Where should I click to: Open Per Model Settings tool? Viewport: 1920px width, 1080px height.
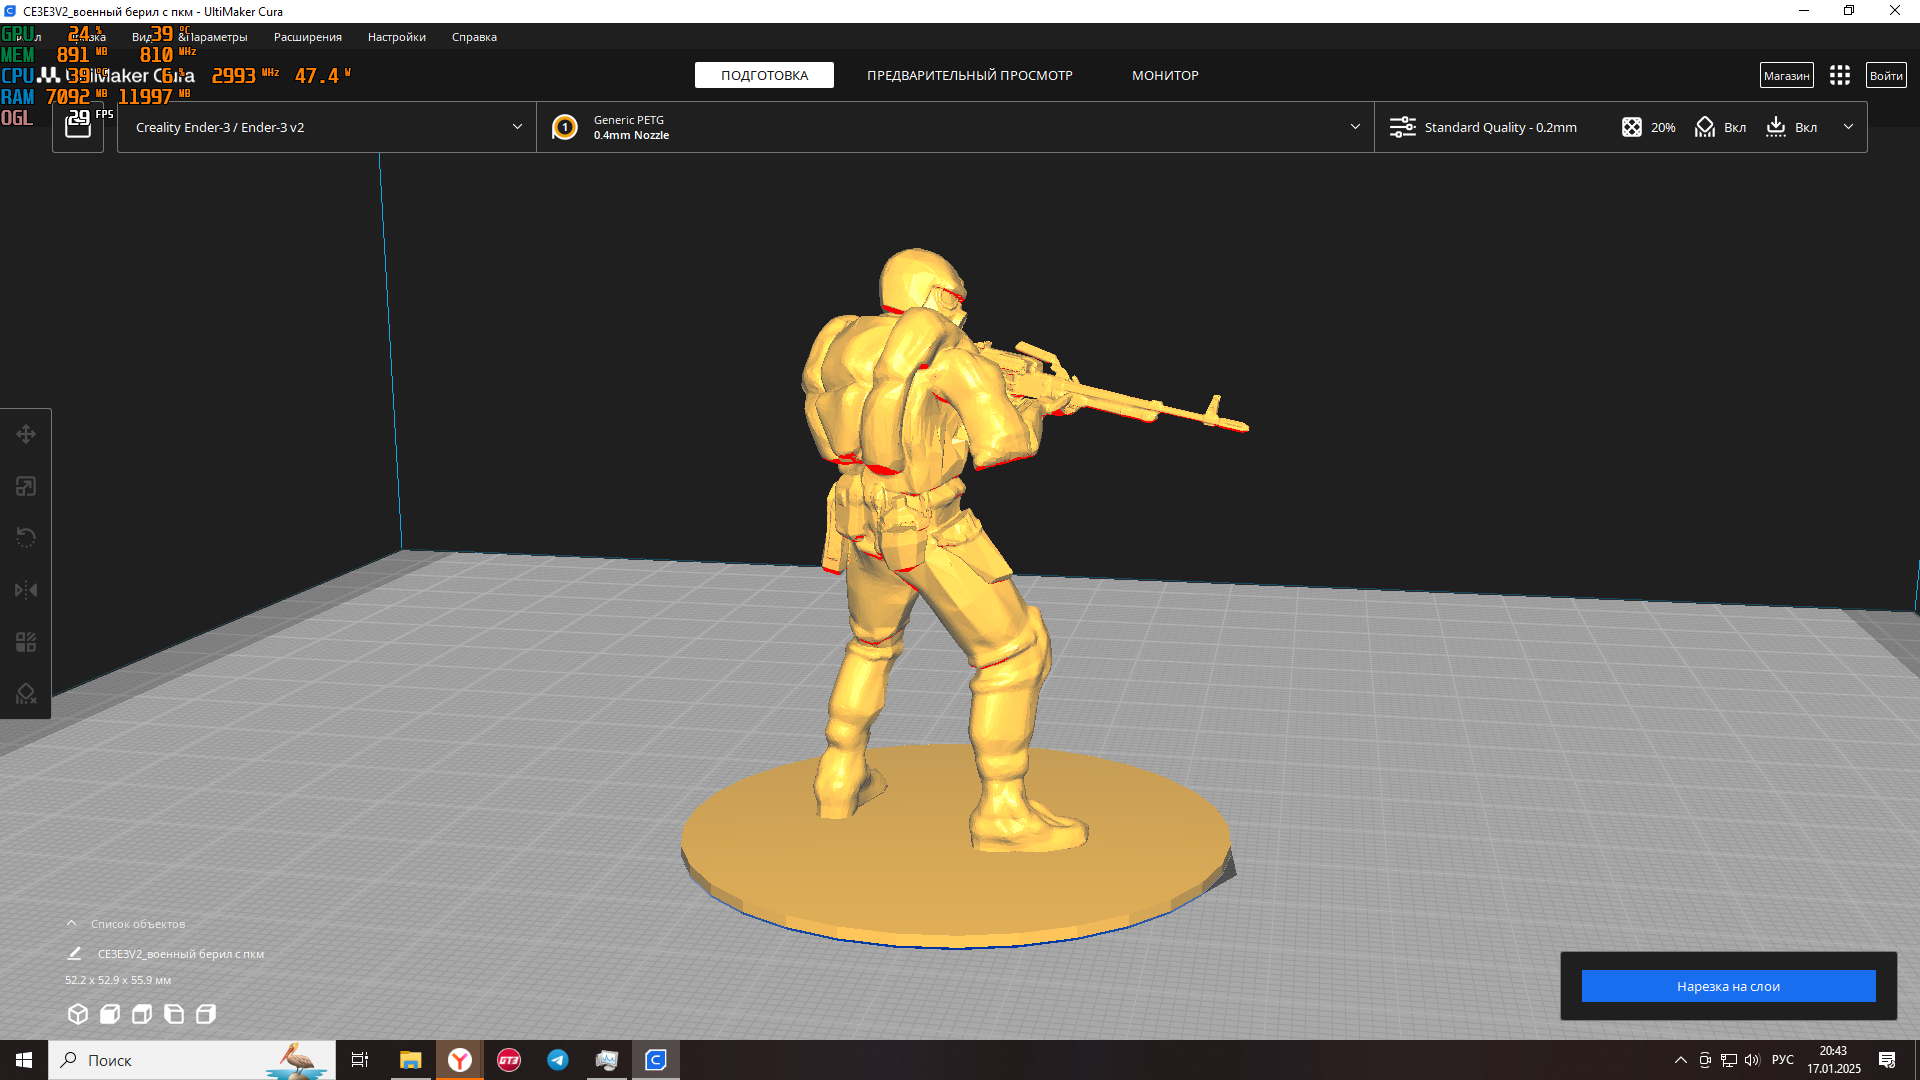(26, 642)
